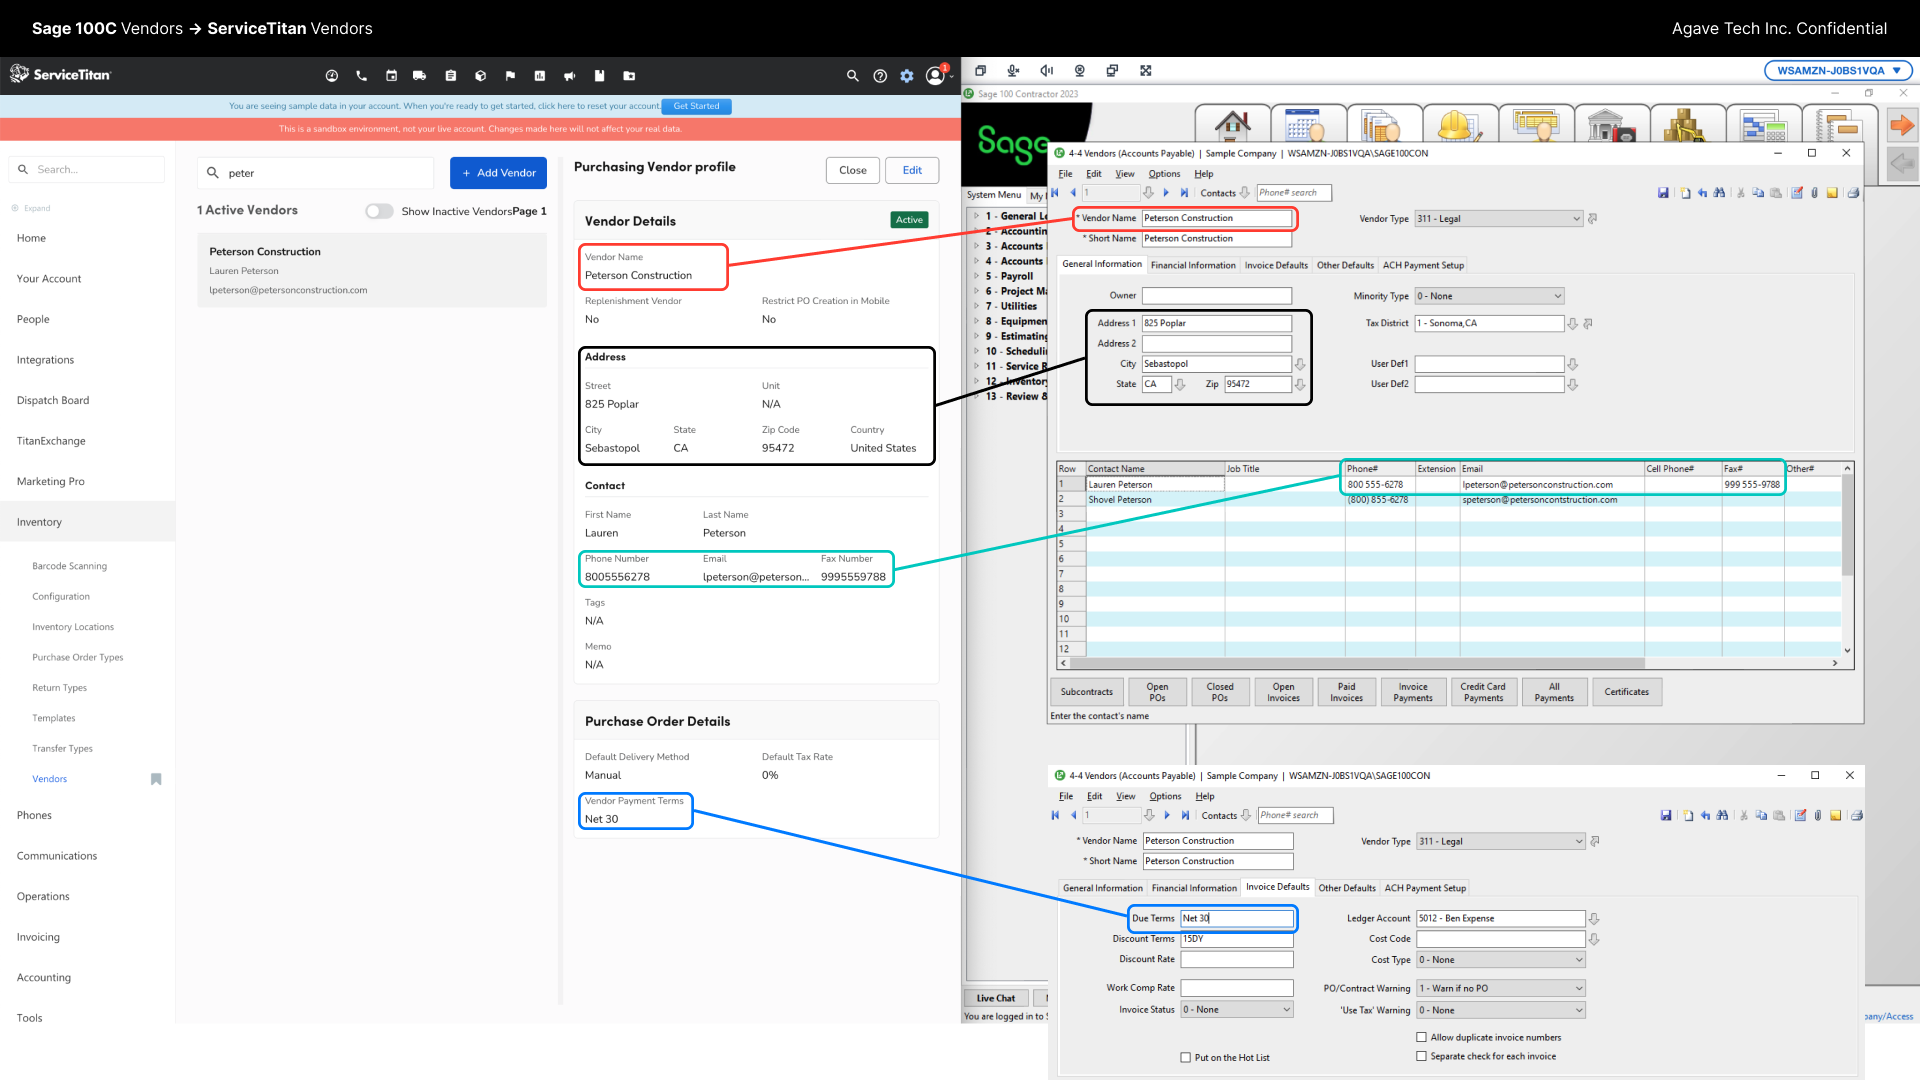Check Allow duplicate invoice numbers

(1421, 1037)
